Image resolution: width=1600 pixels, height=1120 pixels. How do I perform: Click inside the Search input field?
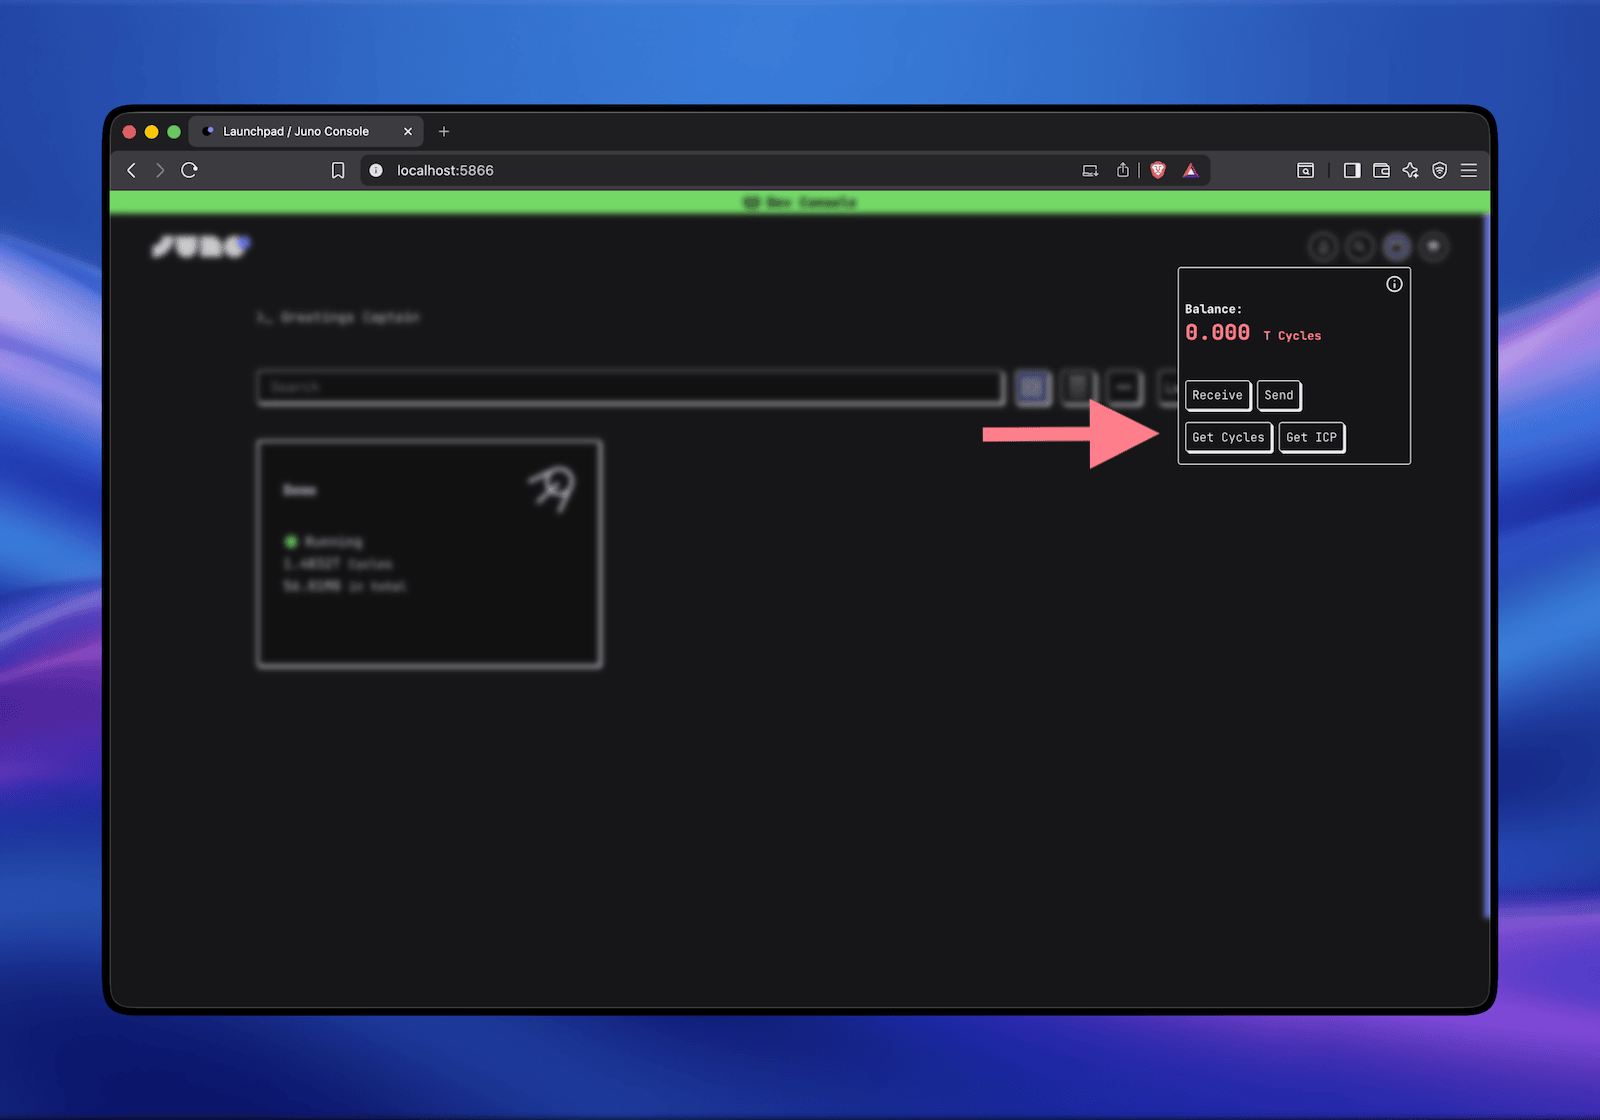pos(630,387)
